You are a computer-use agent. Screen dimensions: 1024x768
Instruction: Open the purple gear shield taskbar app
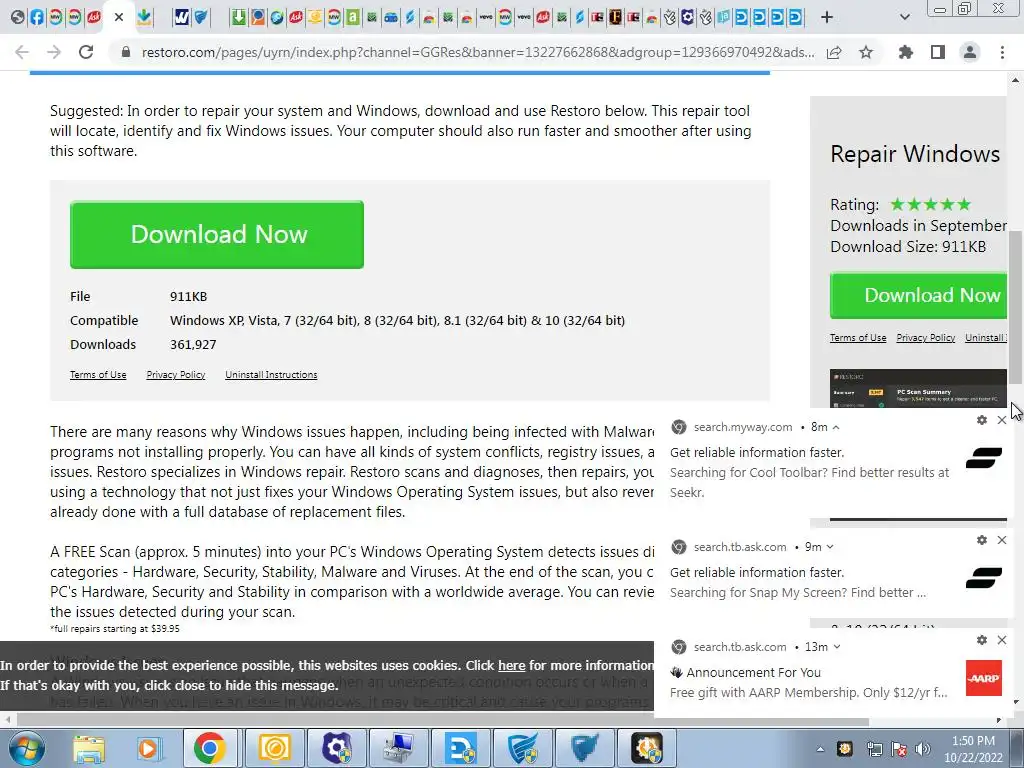click(337, 748)
